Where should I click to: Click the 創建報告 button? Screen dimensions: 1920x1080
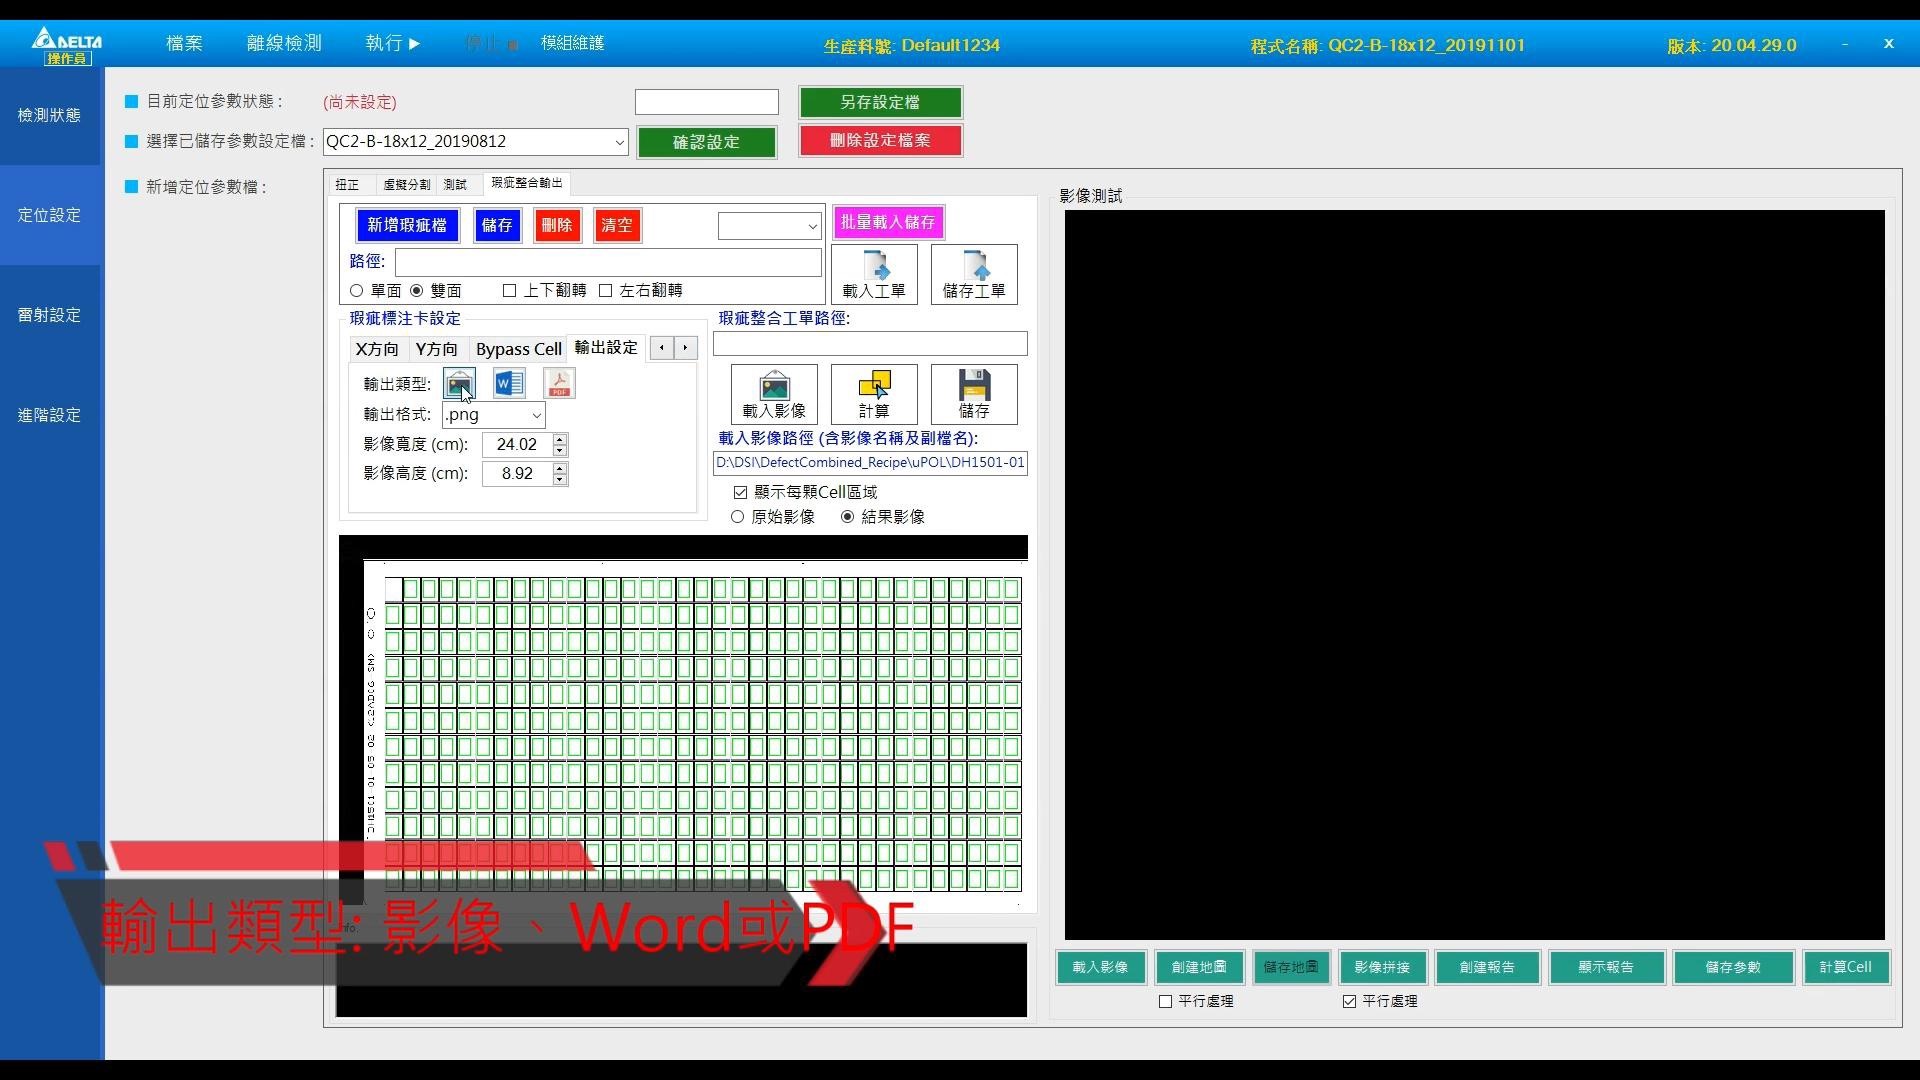click(x=1487, y=967)
